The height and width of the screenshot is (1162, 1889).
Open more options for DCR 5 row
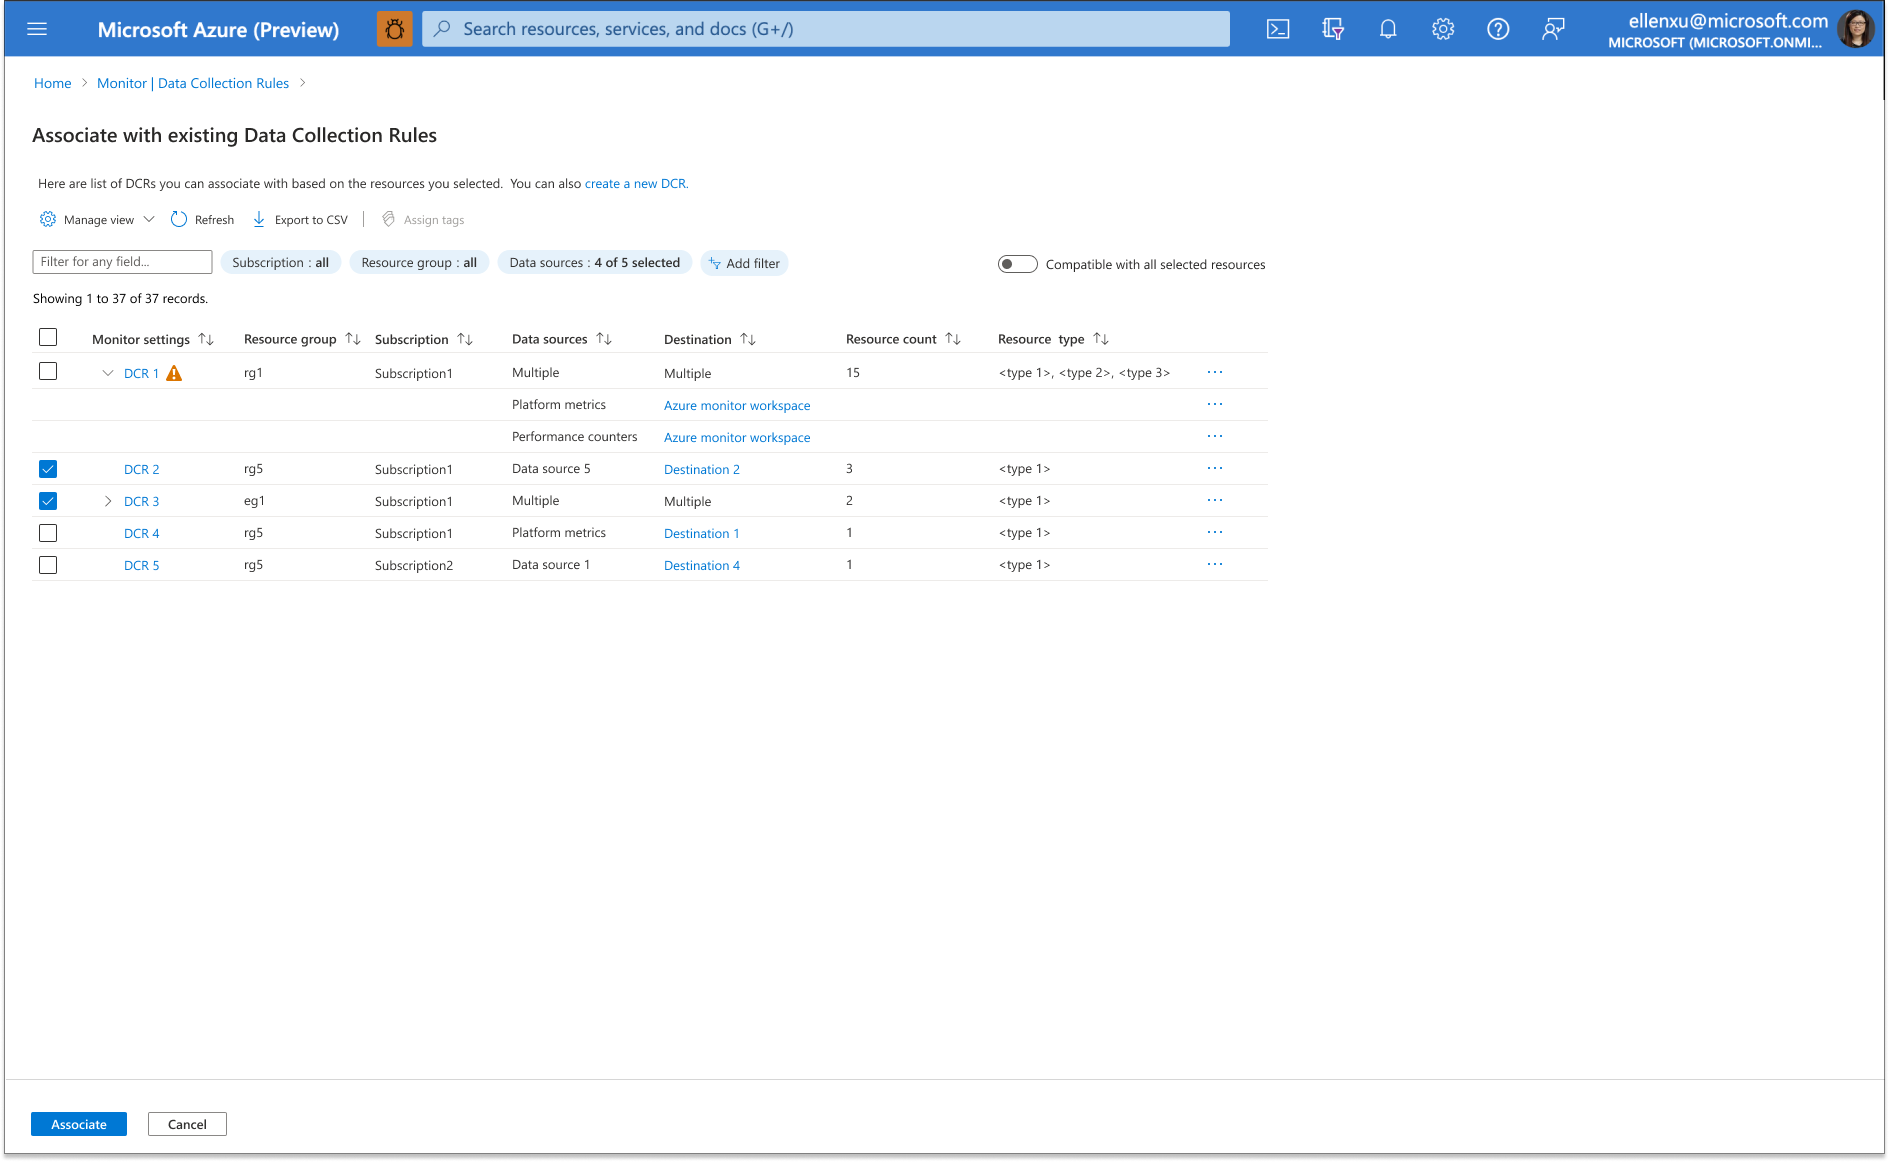point(1215,564)
